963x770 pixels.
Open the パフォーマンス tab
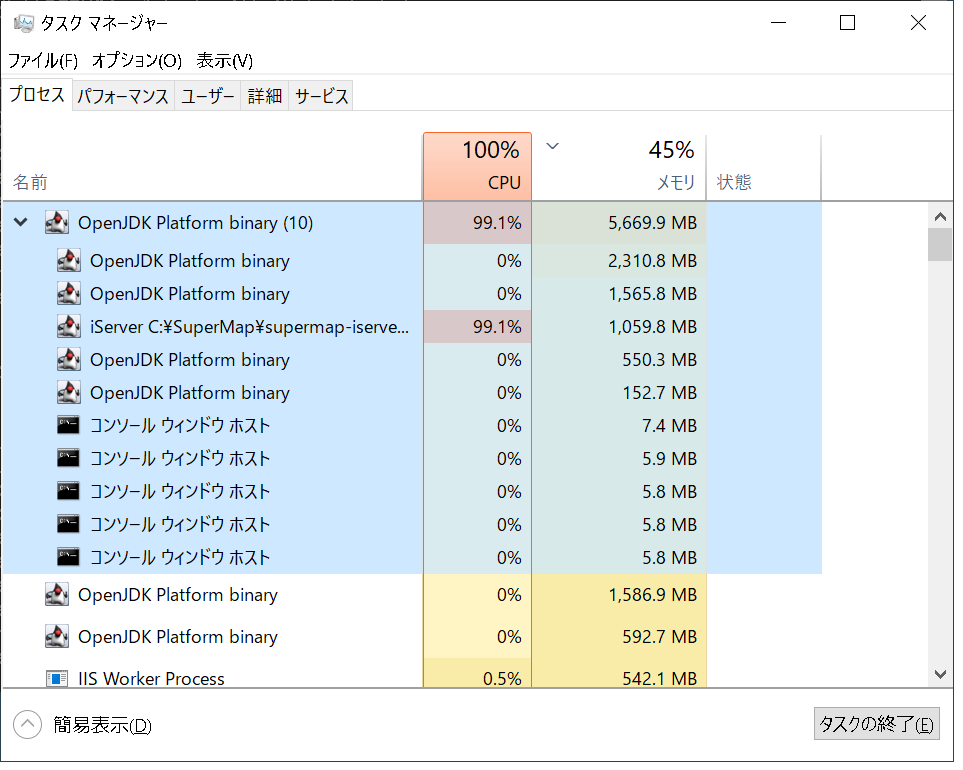tap(123, 97)
